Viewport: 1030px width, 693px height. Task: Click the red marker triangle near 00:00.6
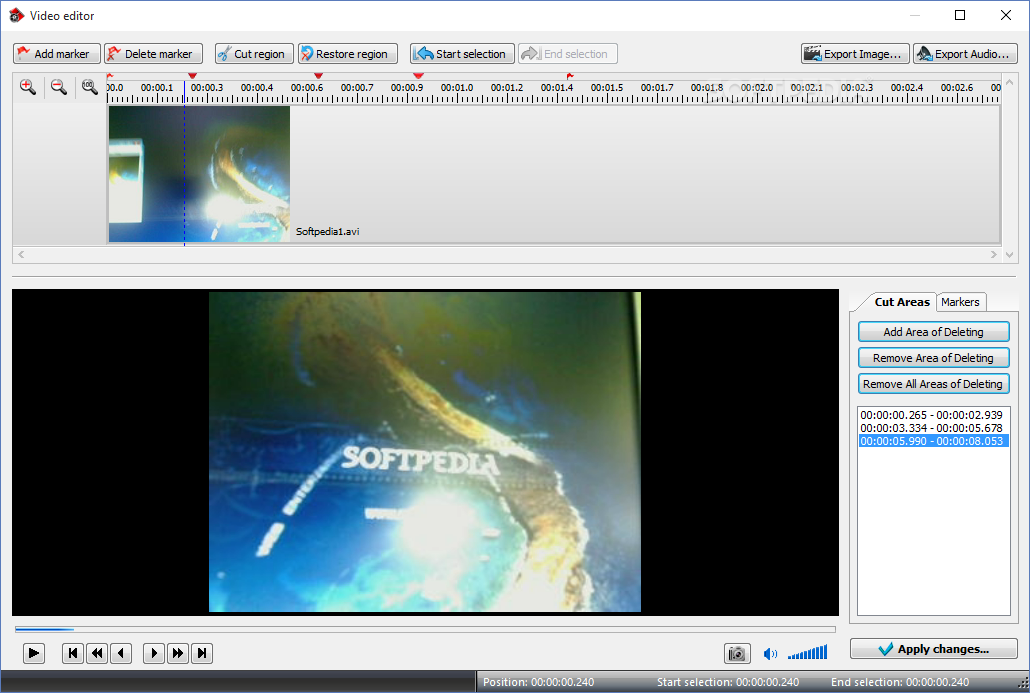click(319, 76)
